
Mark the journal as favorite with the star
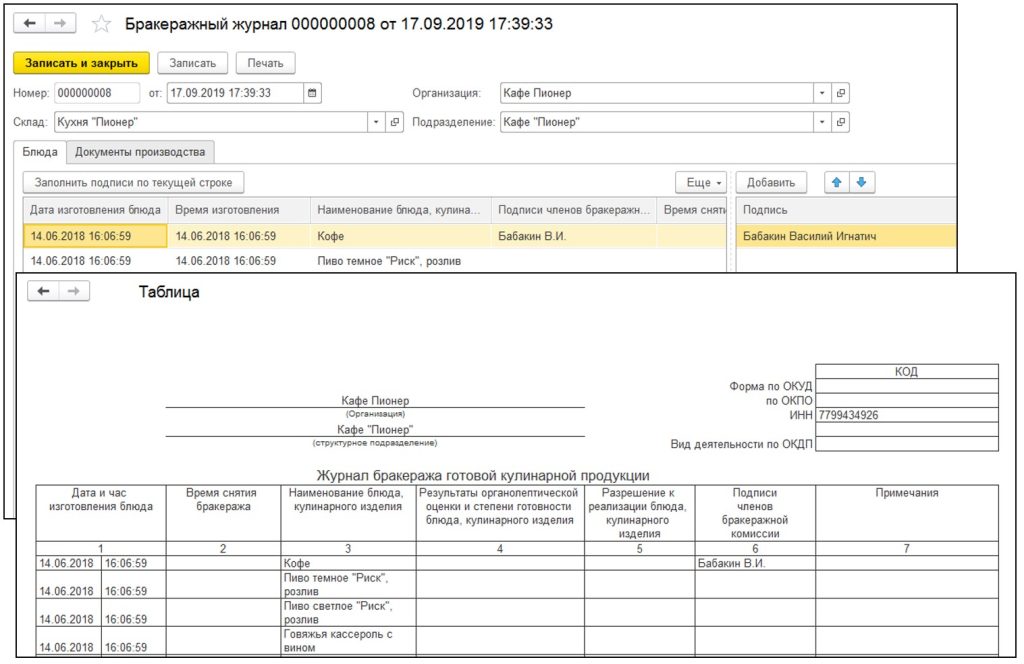coord(100,24)
